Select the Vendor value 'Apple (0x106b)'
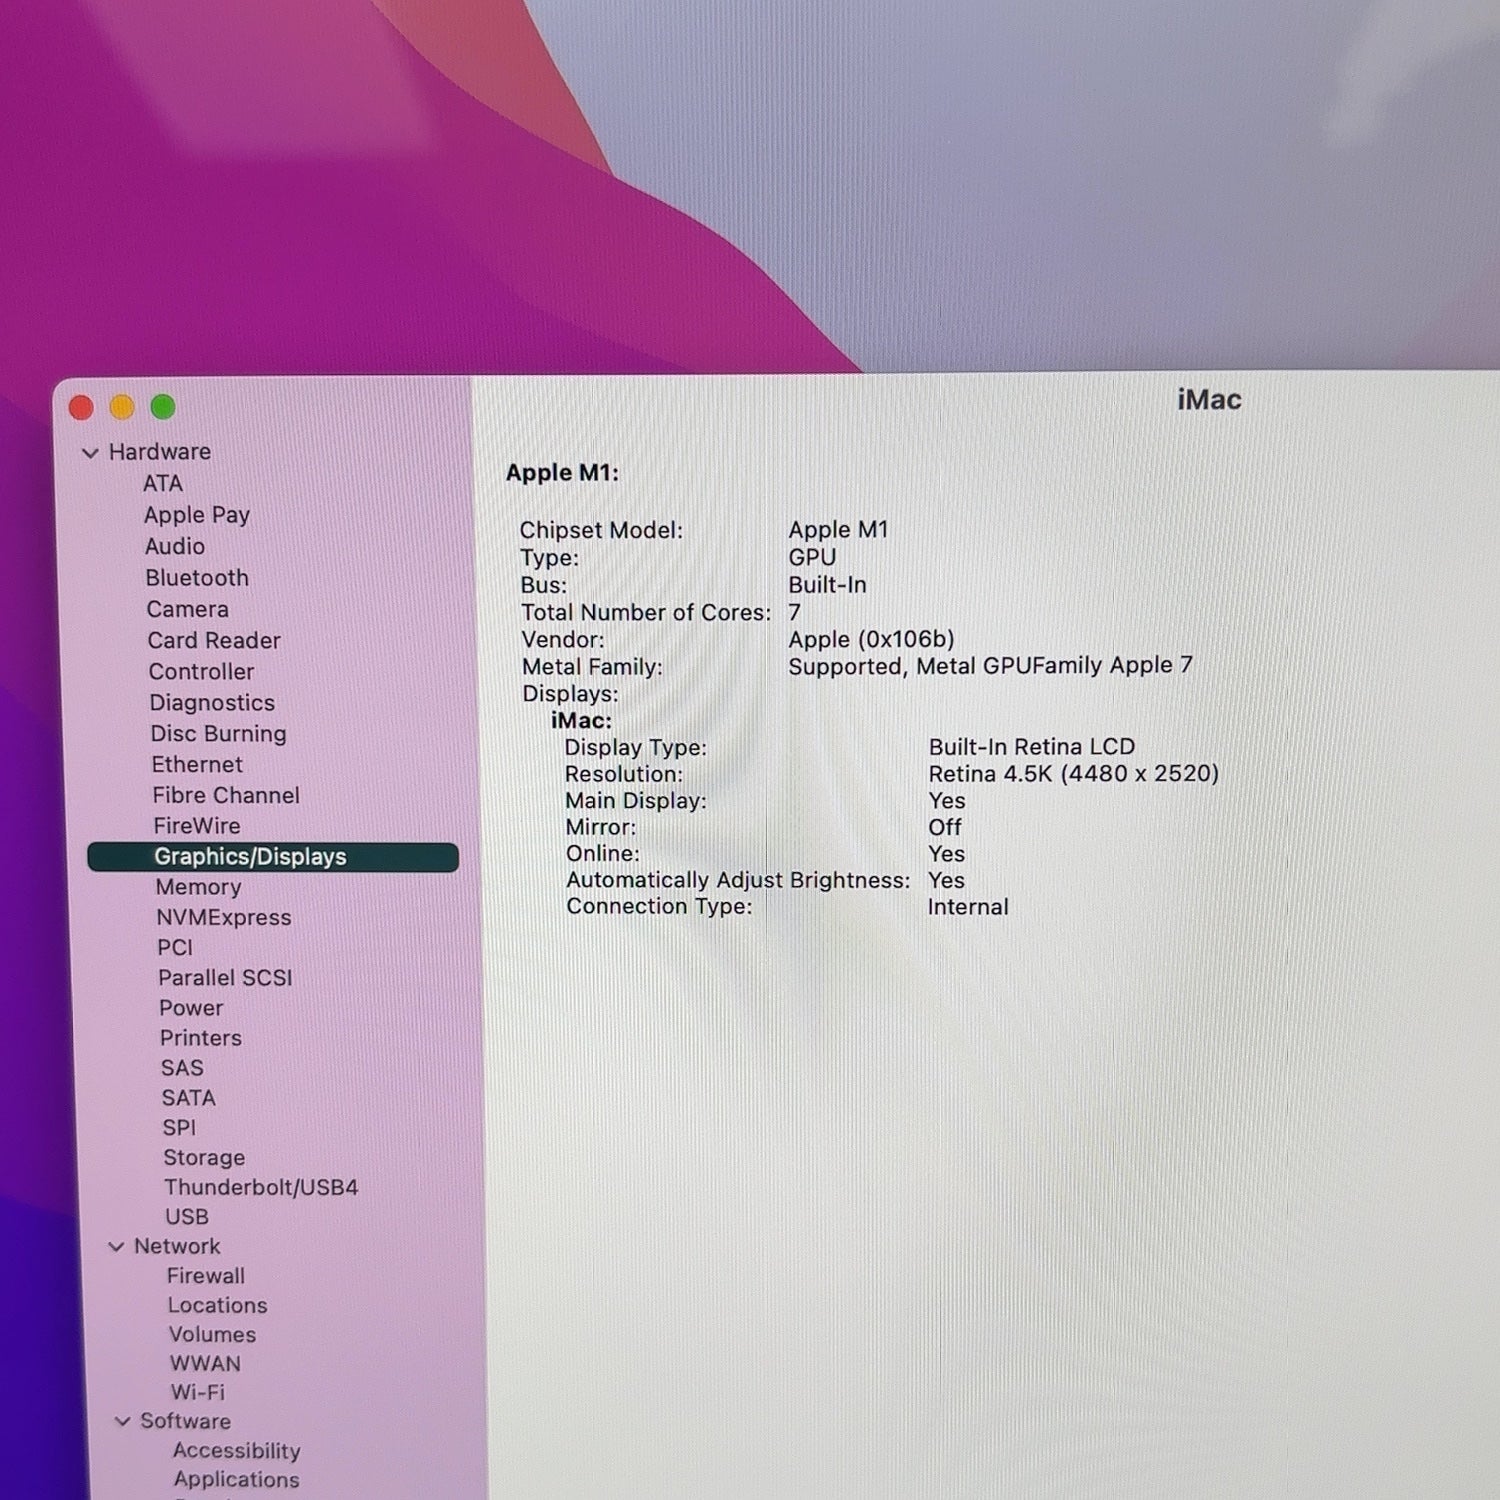 point(871,639)
